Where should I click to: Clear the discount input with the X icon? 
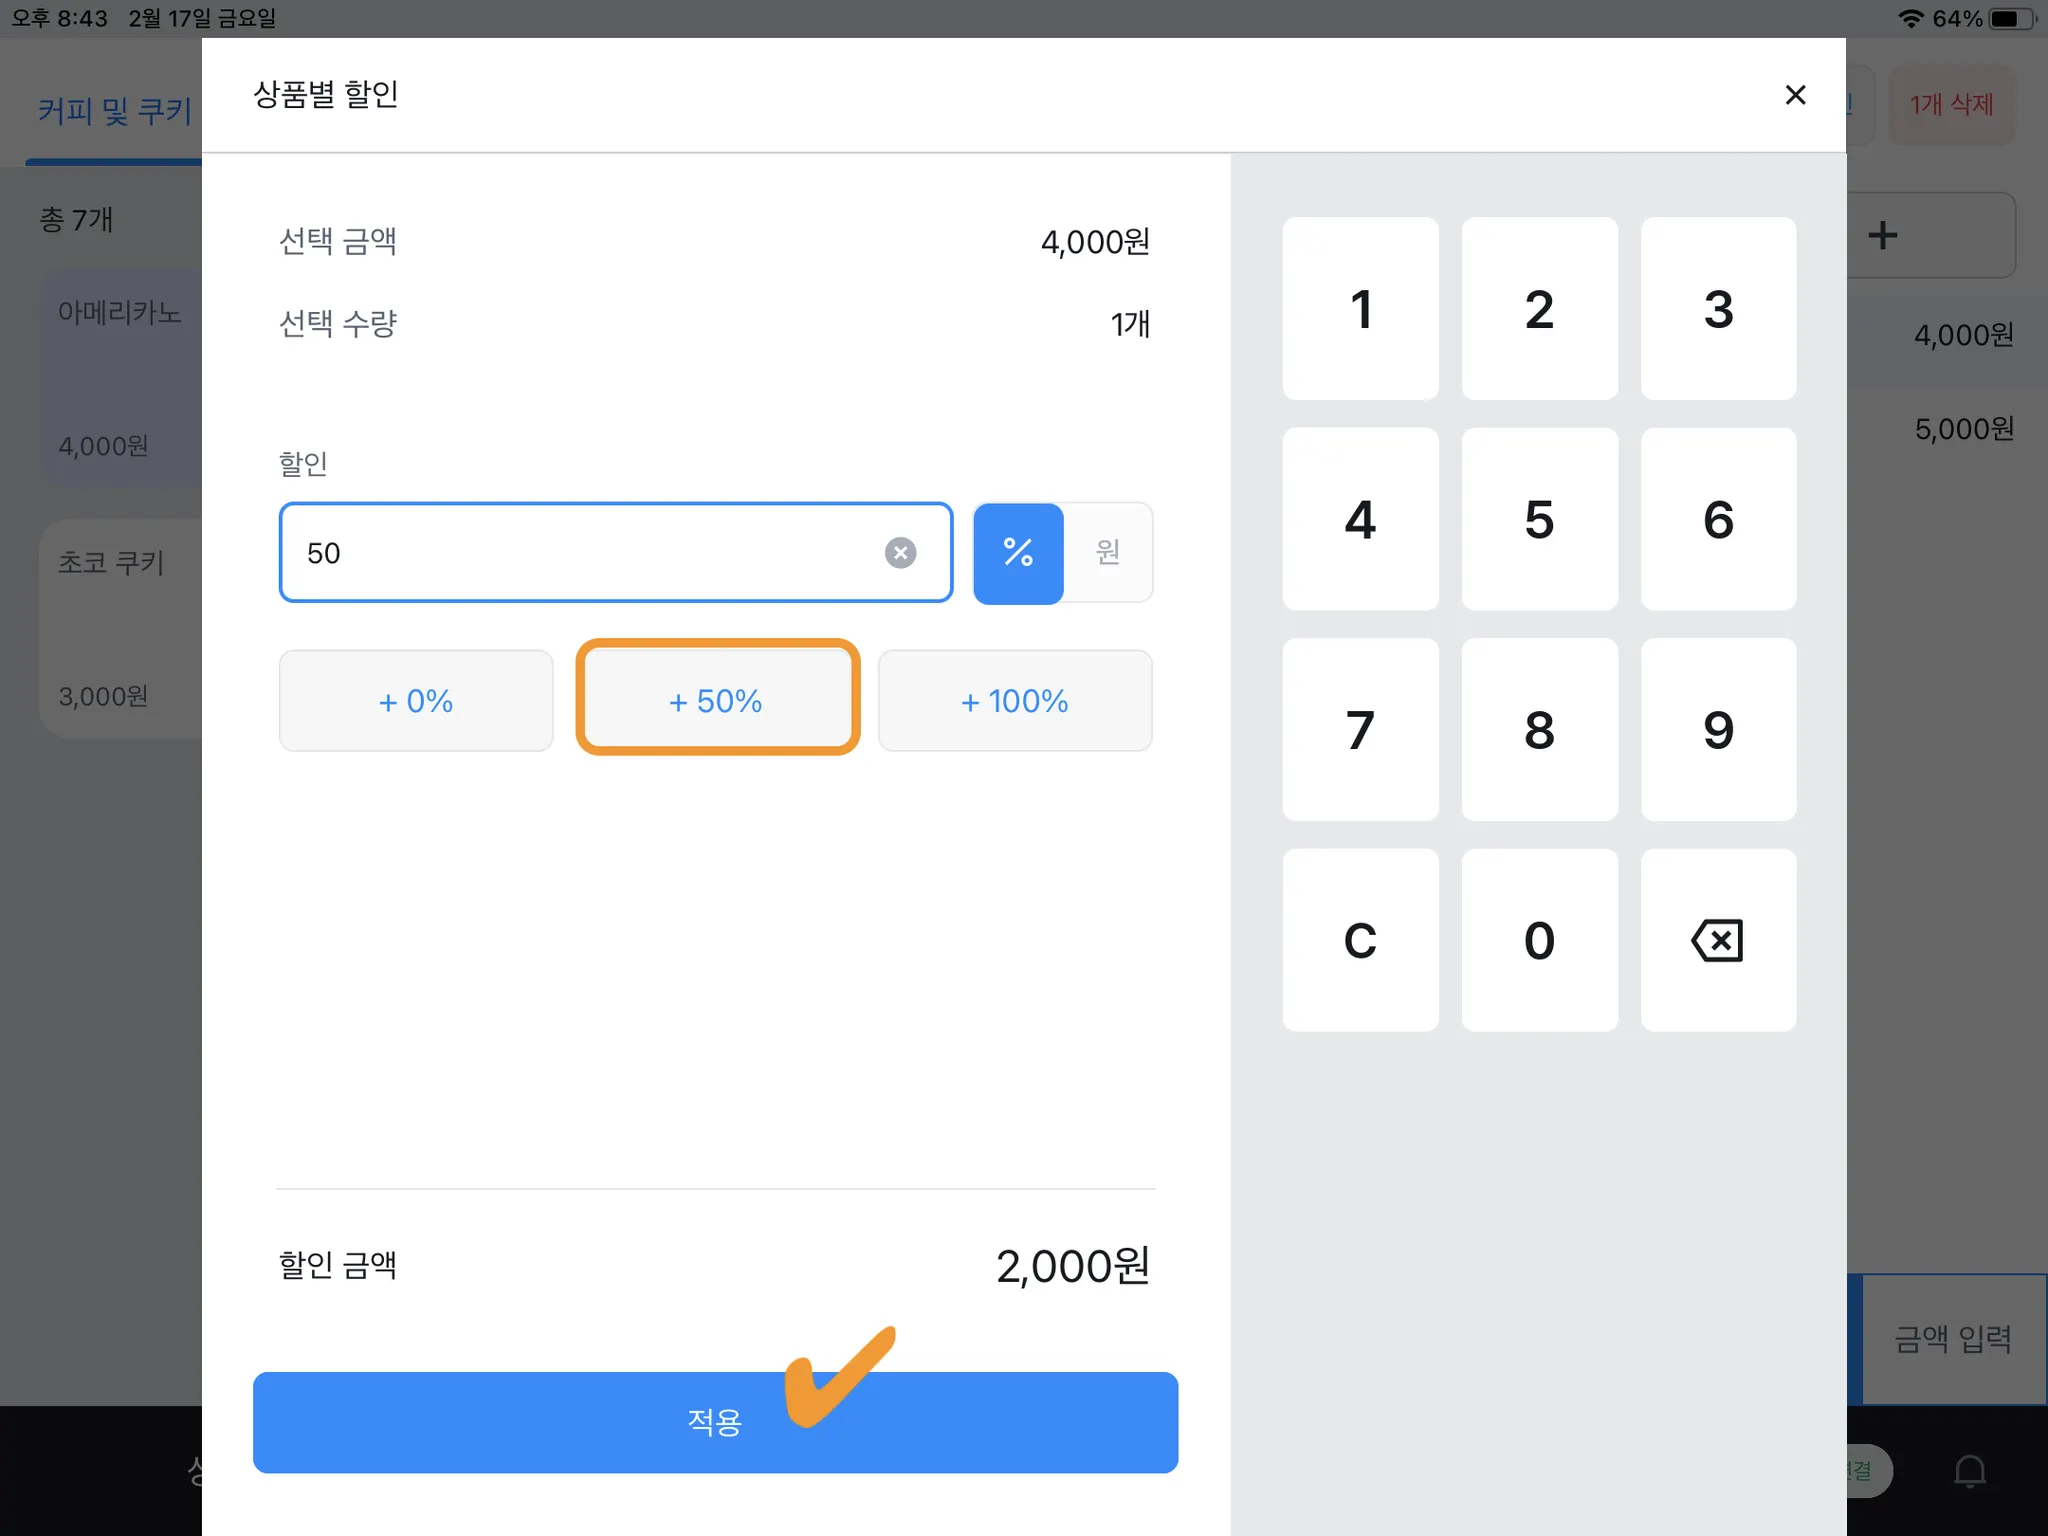[x=900, y=553]
